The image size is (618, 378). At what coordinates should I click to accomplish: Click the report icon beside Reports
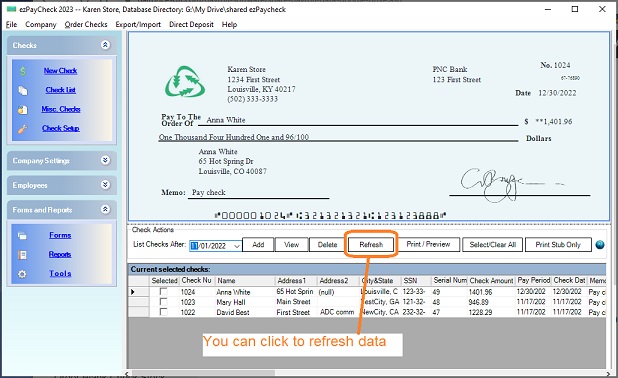(x=22, y=255)
